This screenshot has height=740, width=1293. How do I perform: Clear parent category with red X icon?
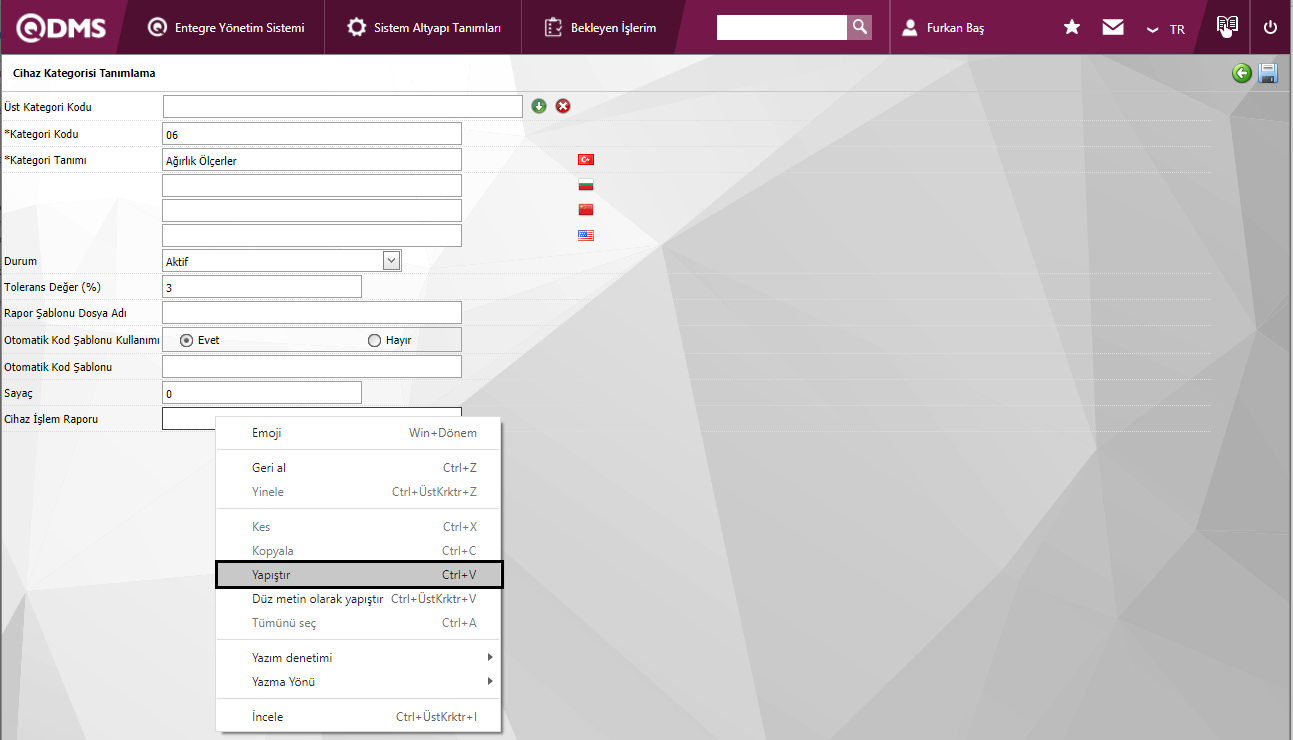click(563, 106)
